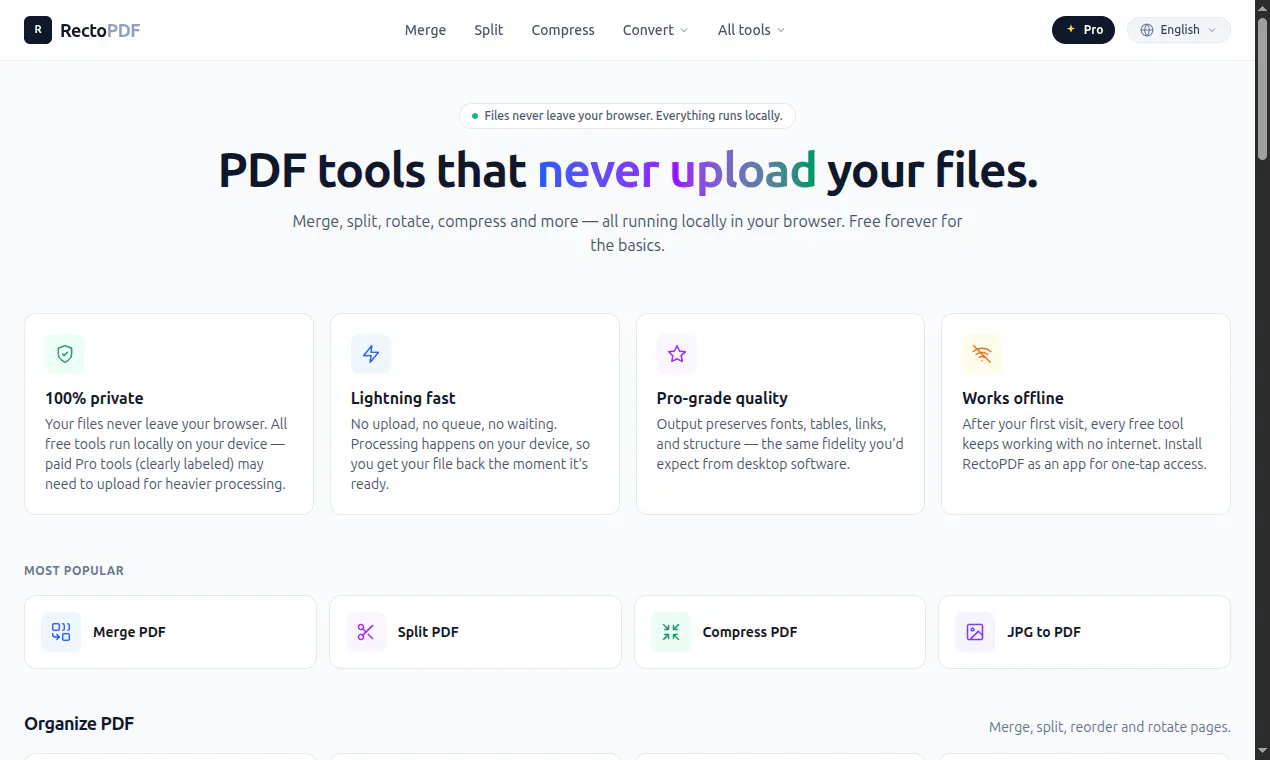Click the RectoPDF brand name link
The height and width of the screenshot is (760, 1270).
point(100,30)
